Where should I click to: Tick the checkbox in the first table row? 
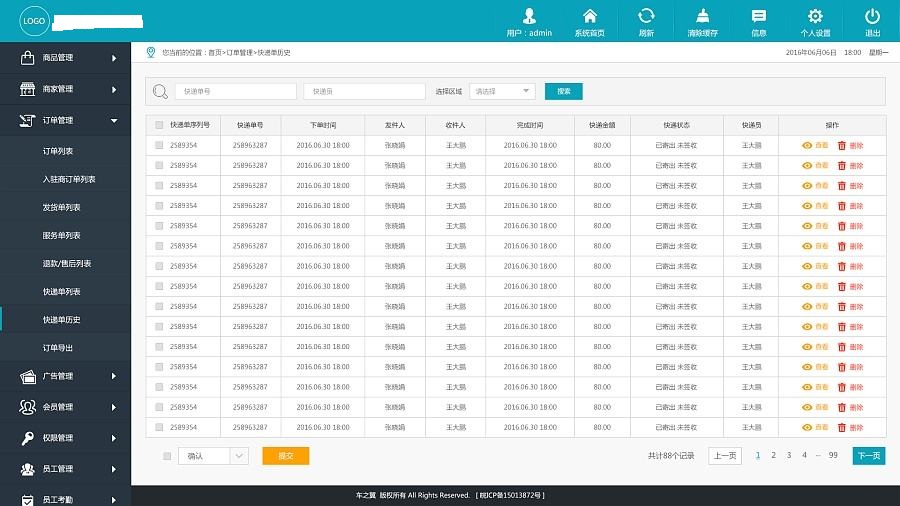tap(159, 146)
